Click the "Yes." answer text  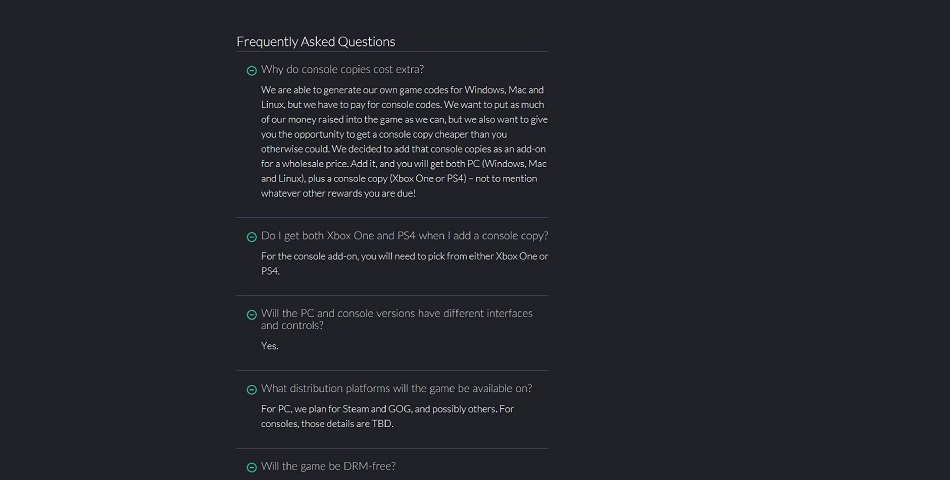tap(270, 346)
